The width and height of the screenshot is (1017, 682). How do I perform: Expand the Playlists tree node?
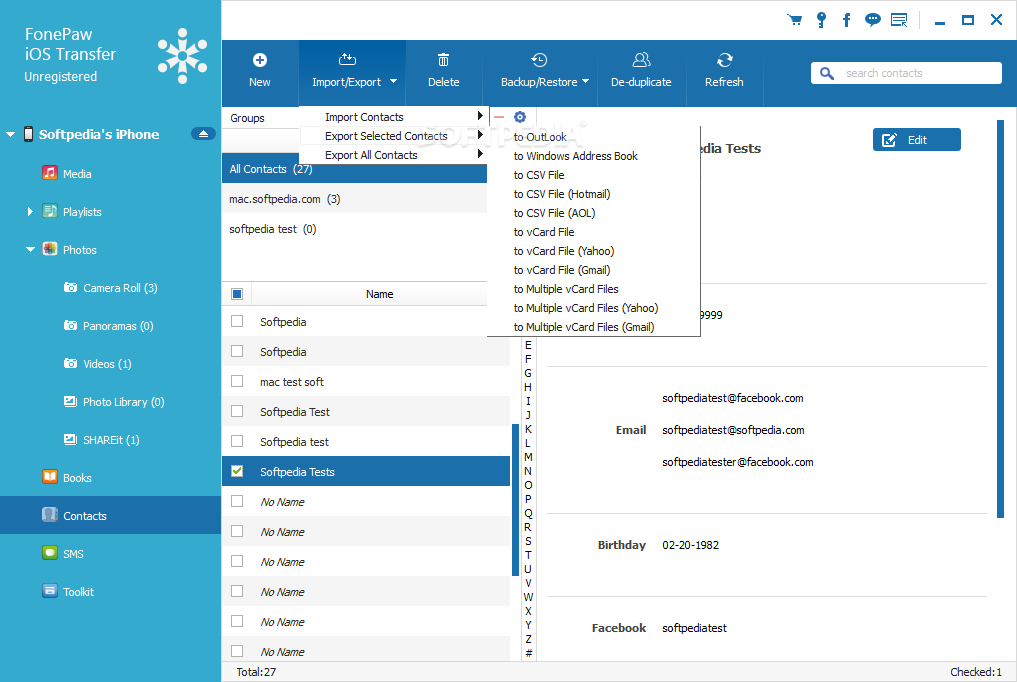tap(30, 211)
